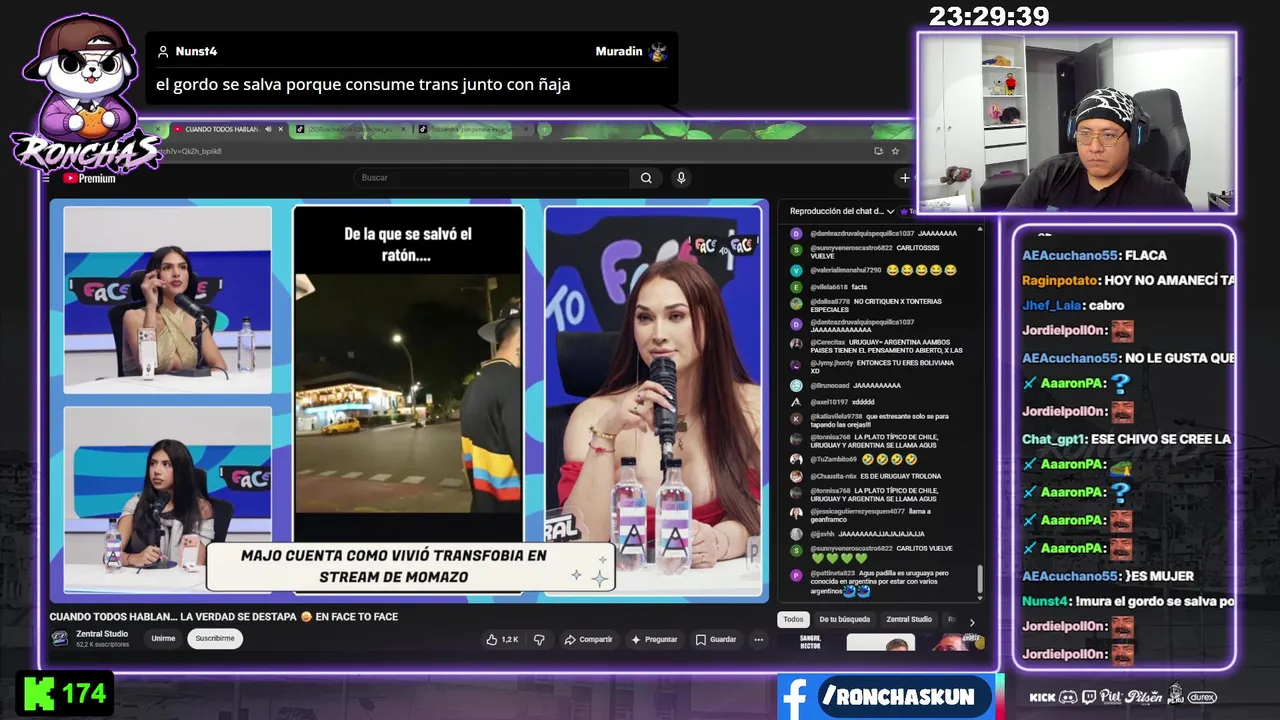1280x720 pixels.
Task: Click the Preguntar button
Action: [655, 639]
